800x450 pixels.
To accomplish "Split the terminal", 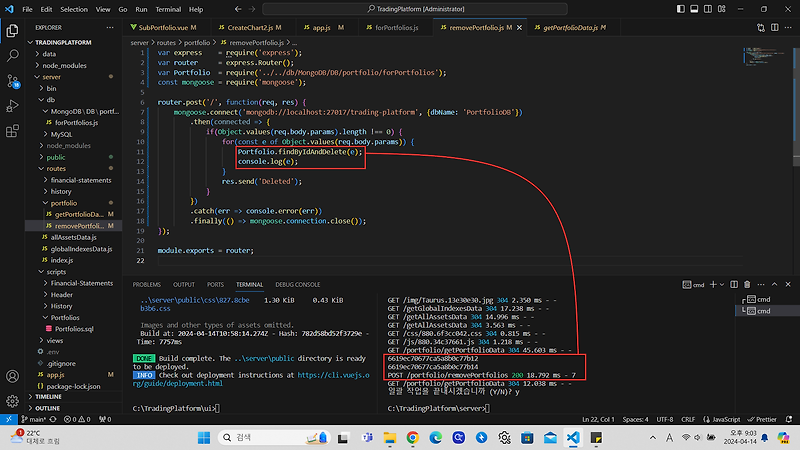I will tap(734, 285).
